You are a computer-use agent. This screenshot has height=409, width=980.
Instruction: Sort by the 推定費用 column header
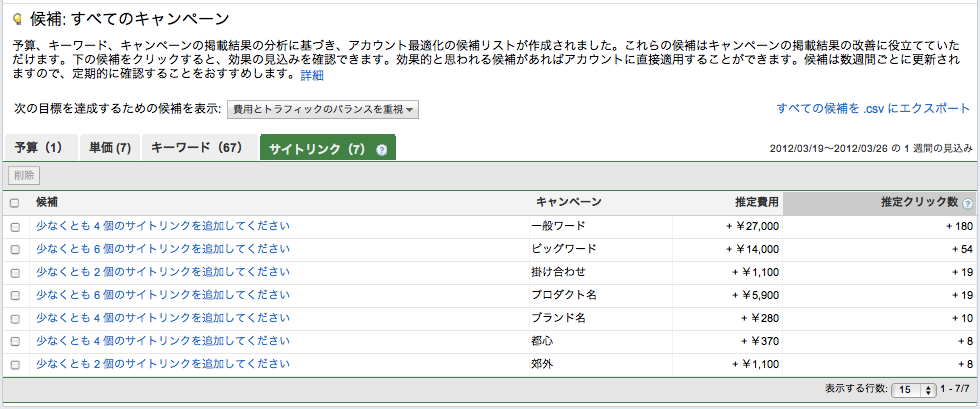[x=756, y=203]
